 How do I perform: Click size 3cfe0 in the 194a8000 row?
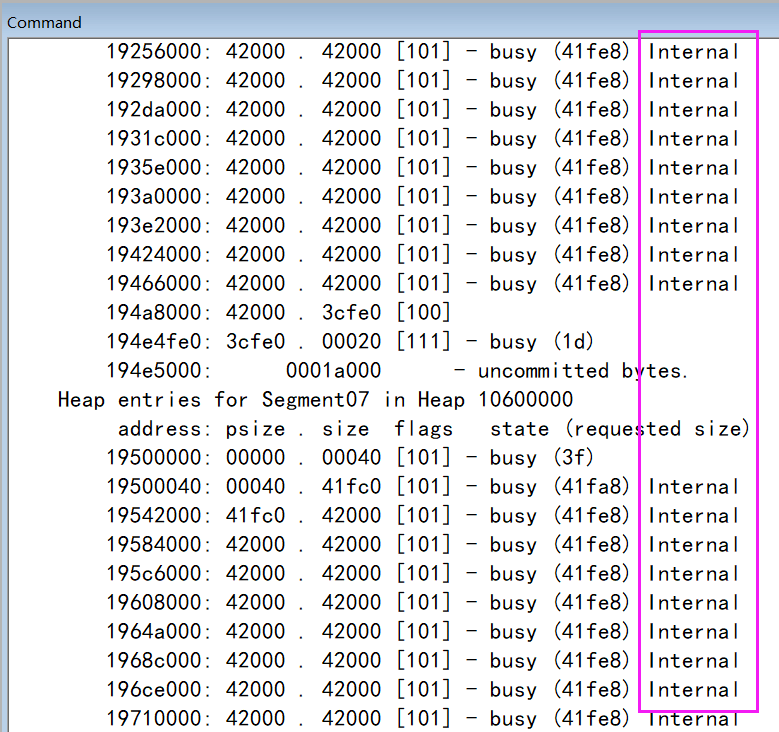click(351, 312)
